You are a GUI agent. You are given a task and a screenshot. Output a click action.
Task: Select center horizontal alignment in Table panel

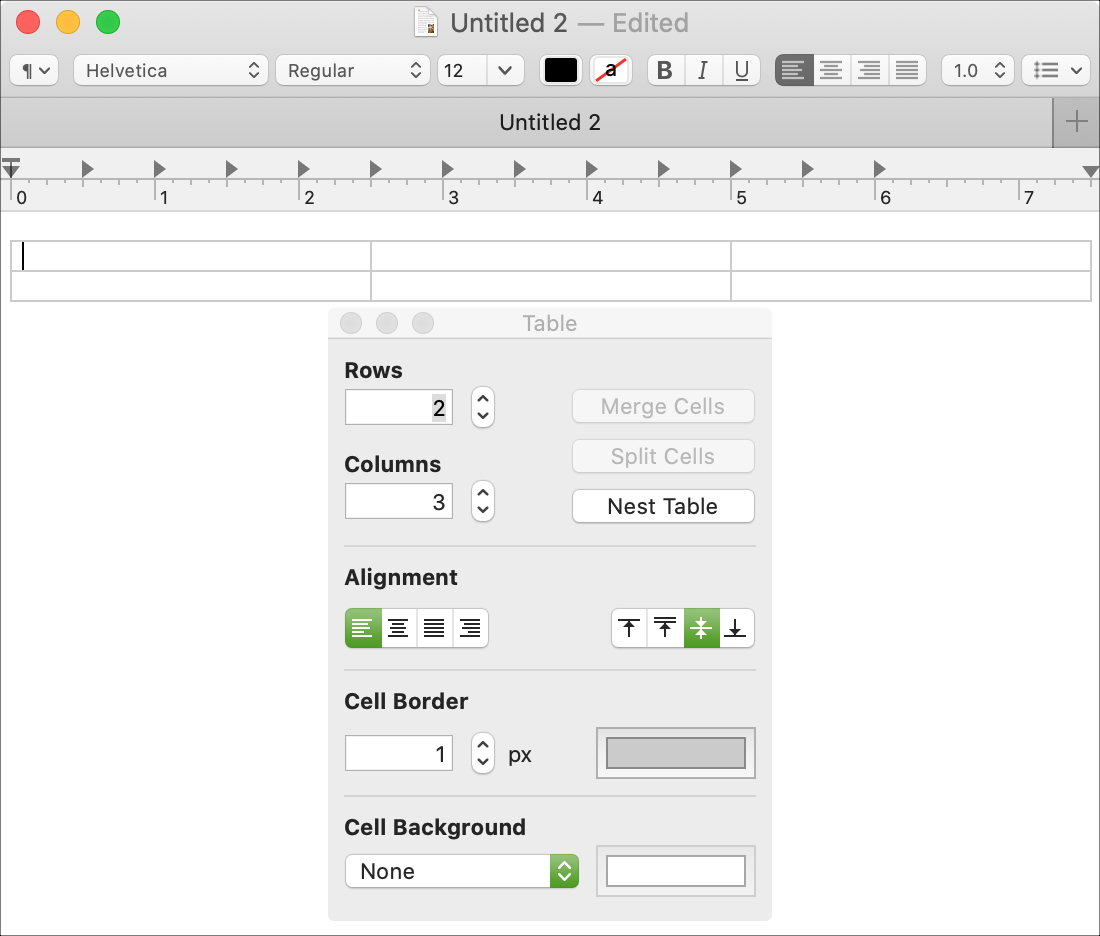coord(398,628)
